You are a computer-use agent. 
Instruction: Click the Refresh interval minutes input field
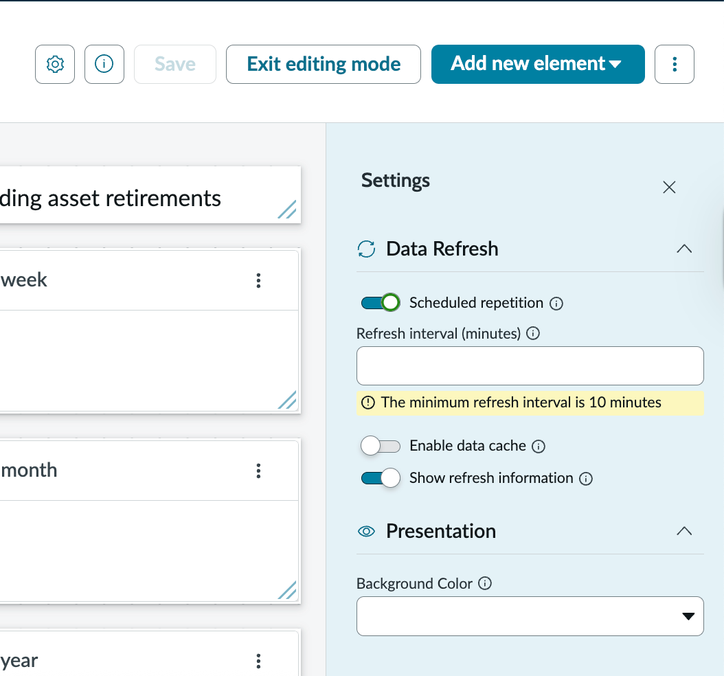click(x=530, y=366)
